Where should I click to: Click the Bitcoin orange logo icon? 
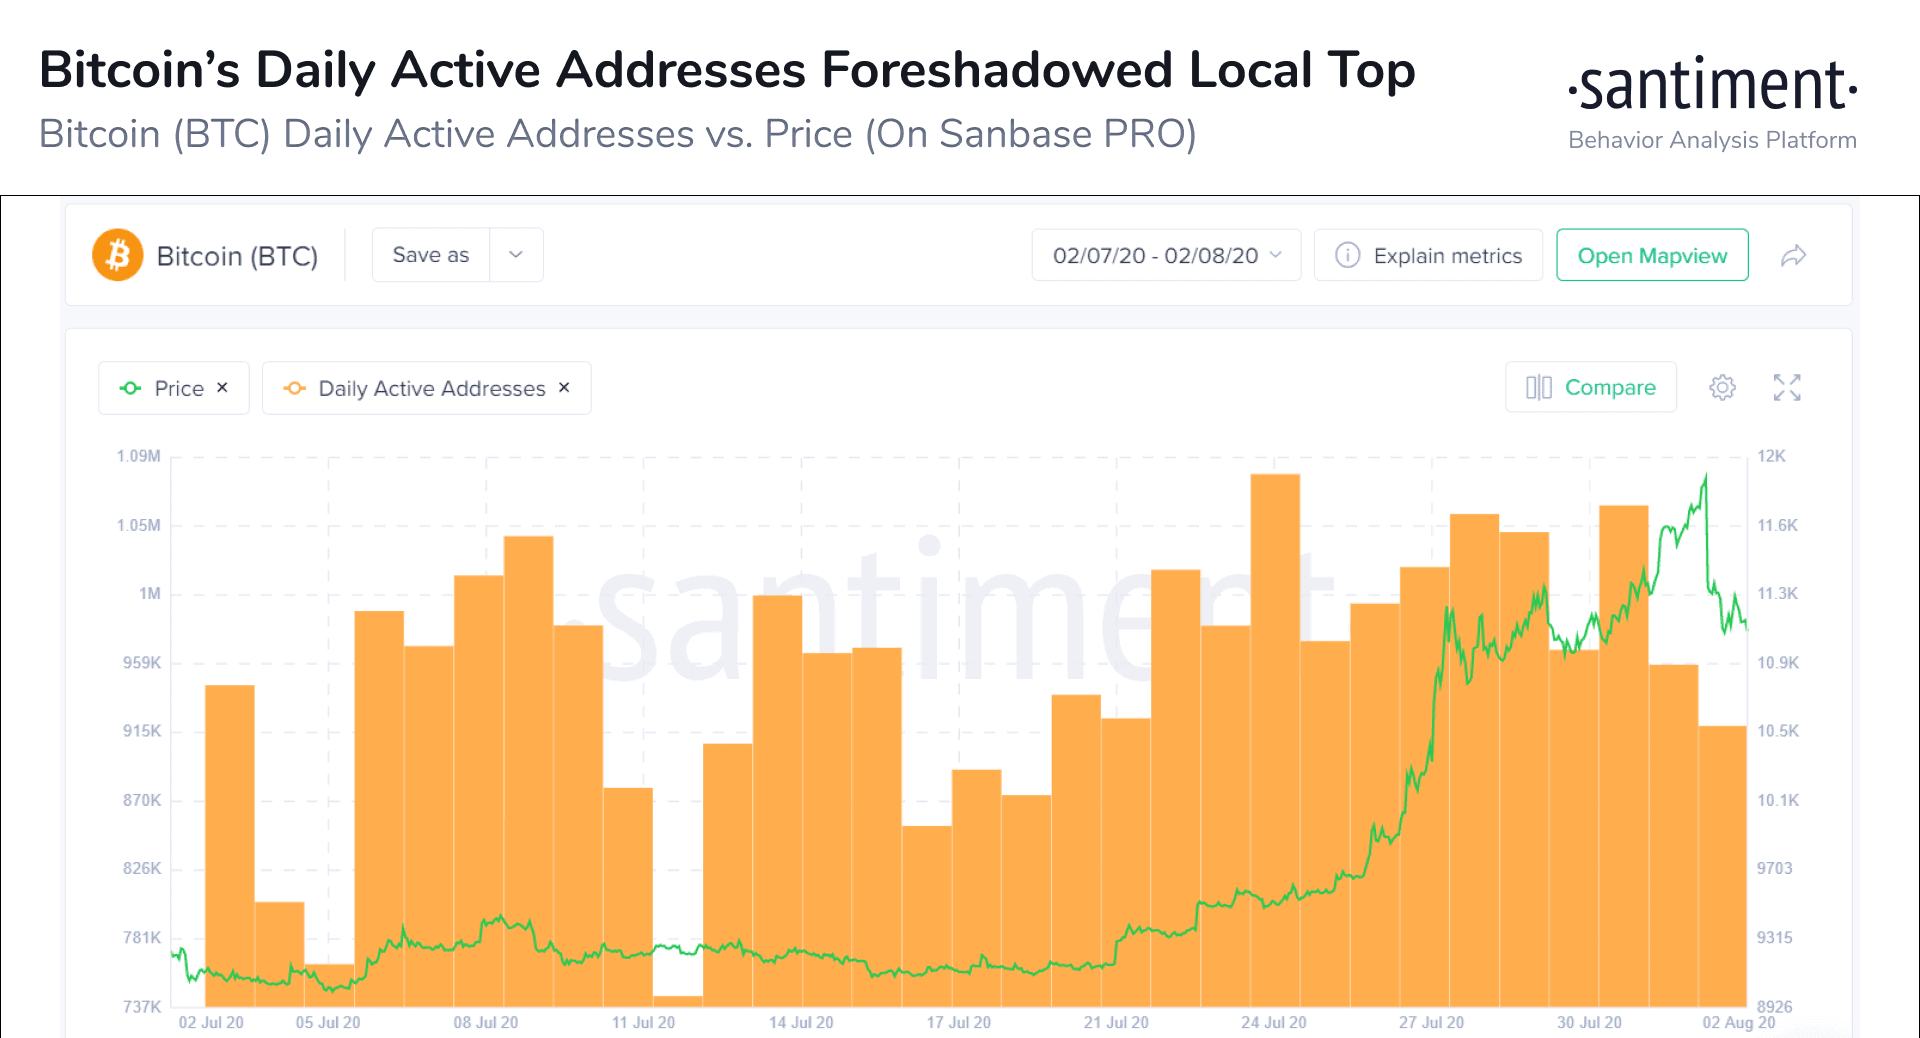(118, 255)
